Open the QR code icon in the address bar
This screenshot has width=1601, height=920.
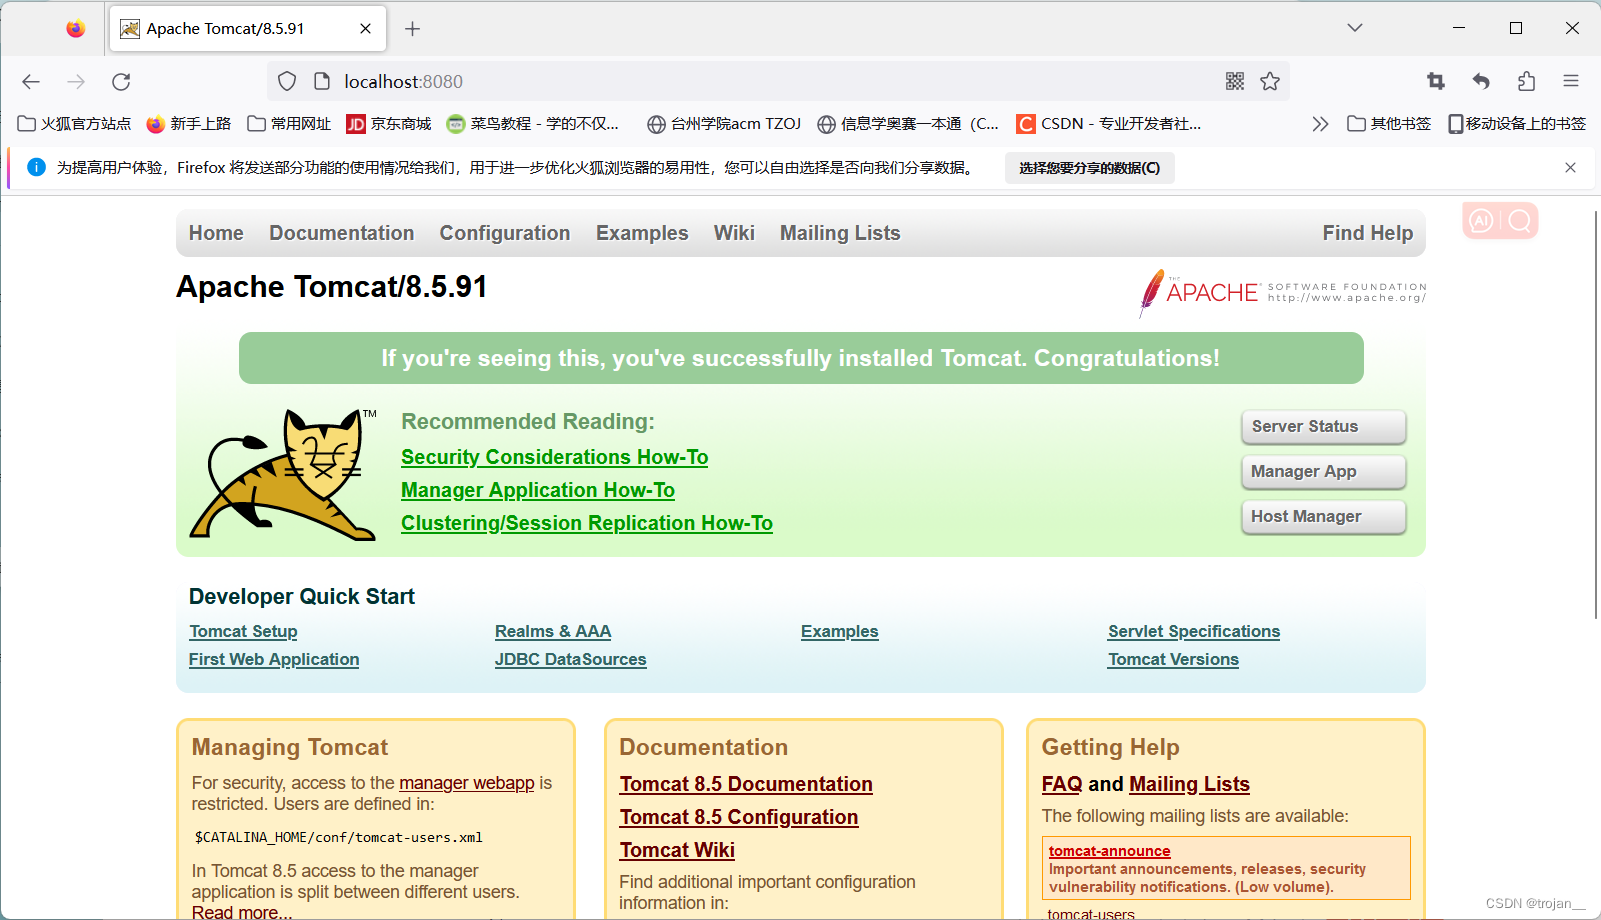[x=1235, y=82]
